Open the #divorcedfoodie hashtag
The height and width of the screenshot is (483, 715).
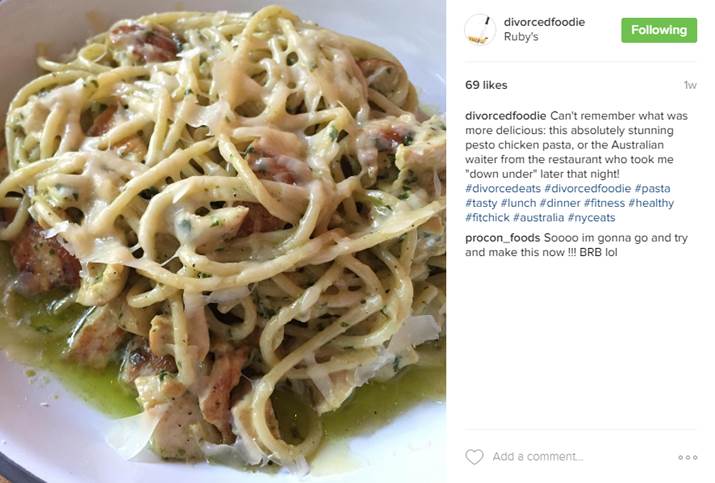(587, 188)
